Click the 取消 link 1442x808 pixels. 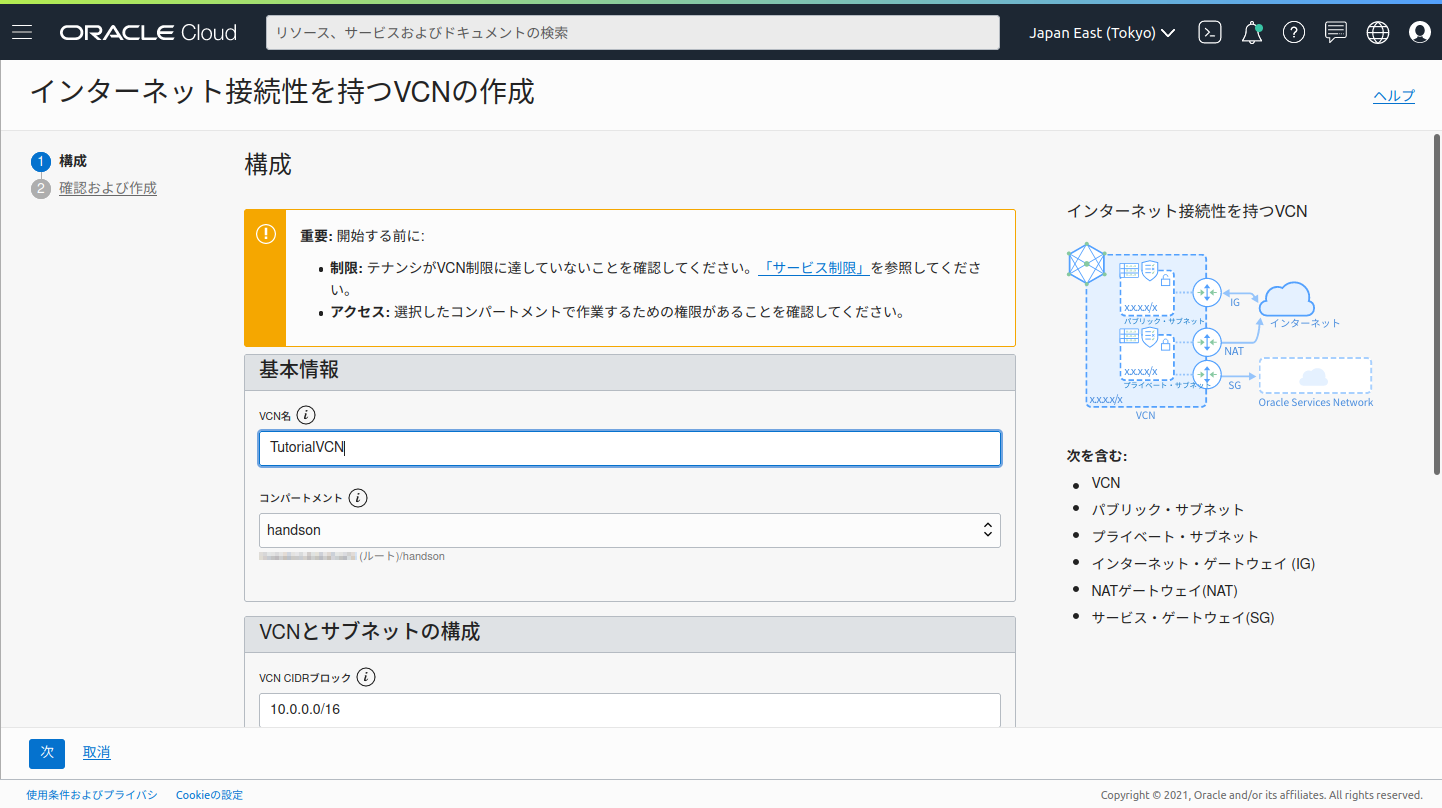point(97,753)
